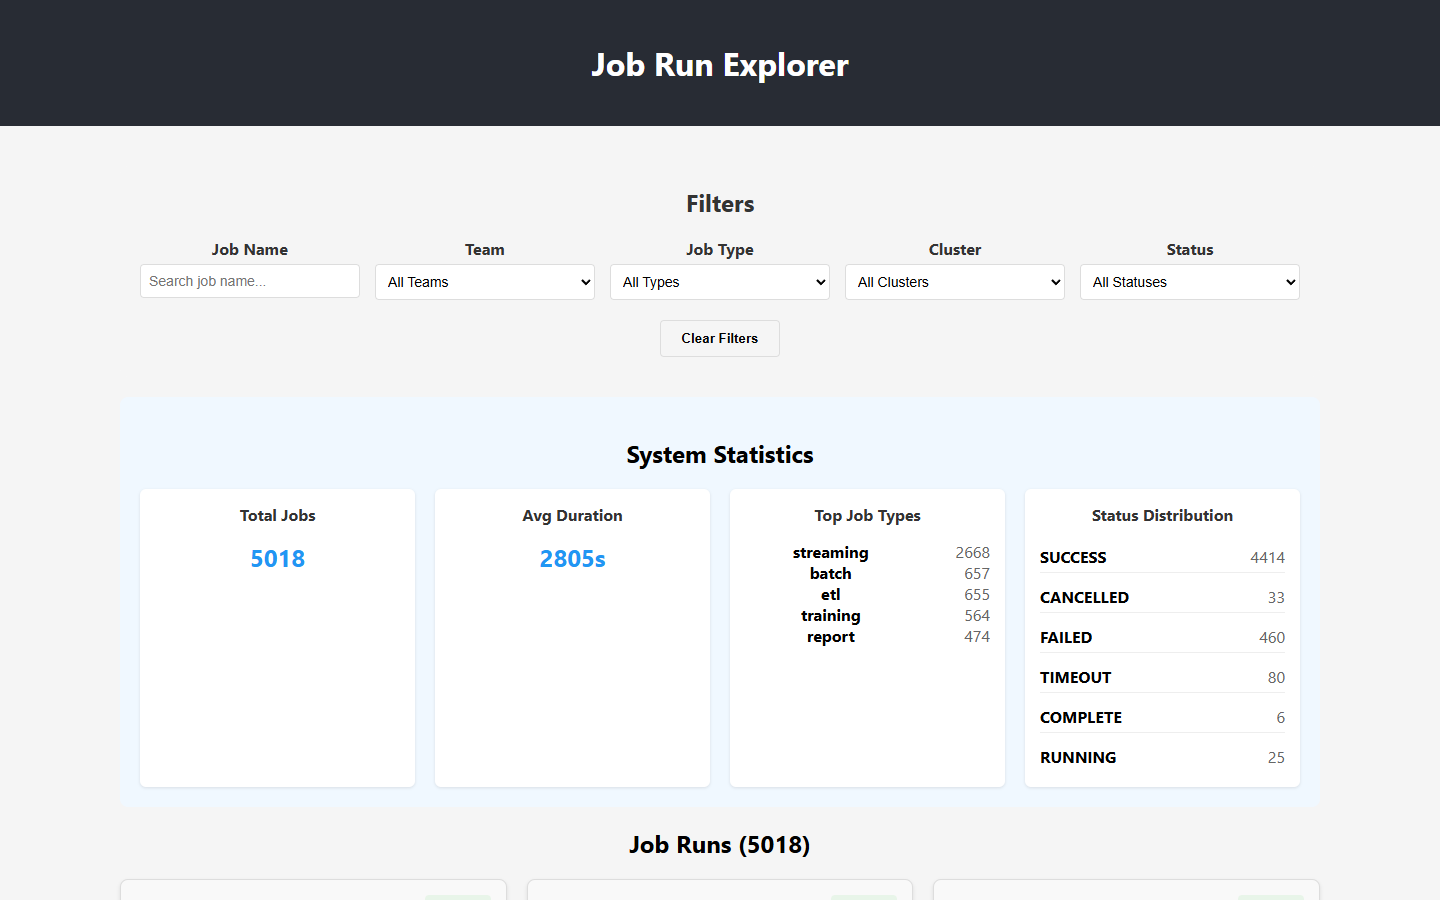Focus the Search job name input field
Image resolution: width=1440 pixels, height=900 pixels.
coord(250,281)
